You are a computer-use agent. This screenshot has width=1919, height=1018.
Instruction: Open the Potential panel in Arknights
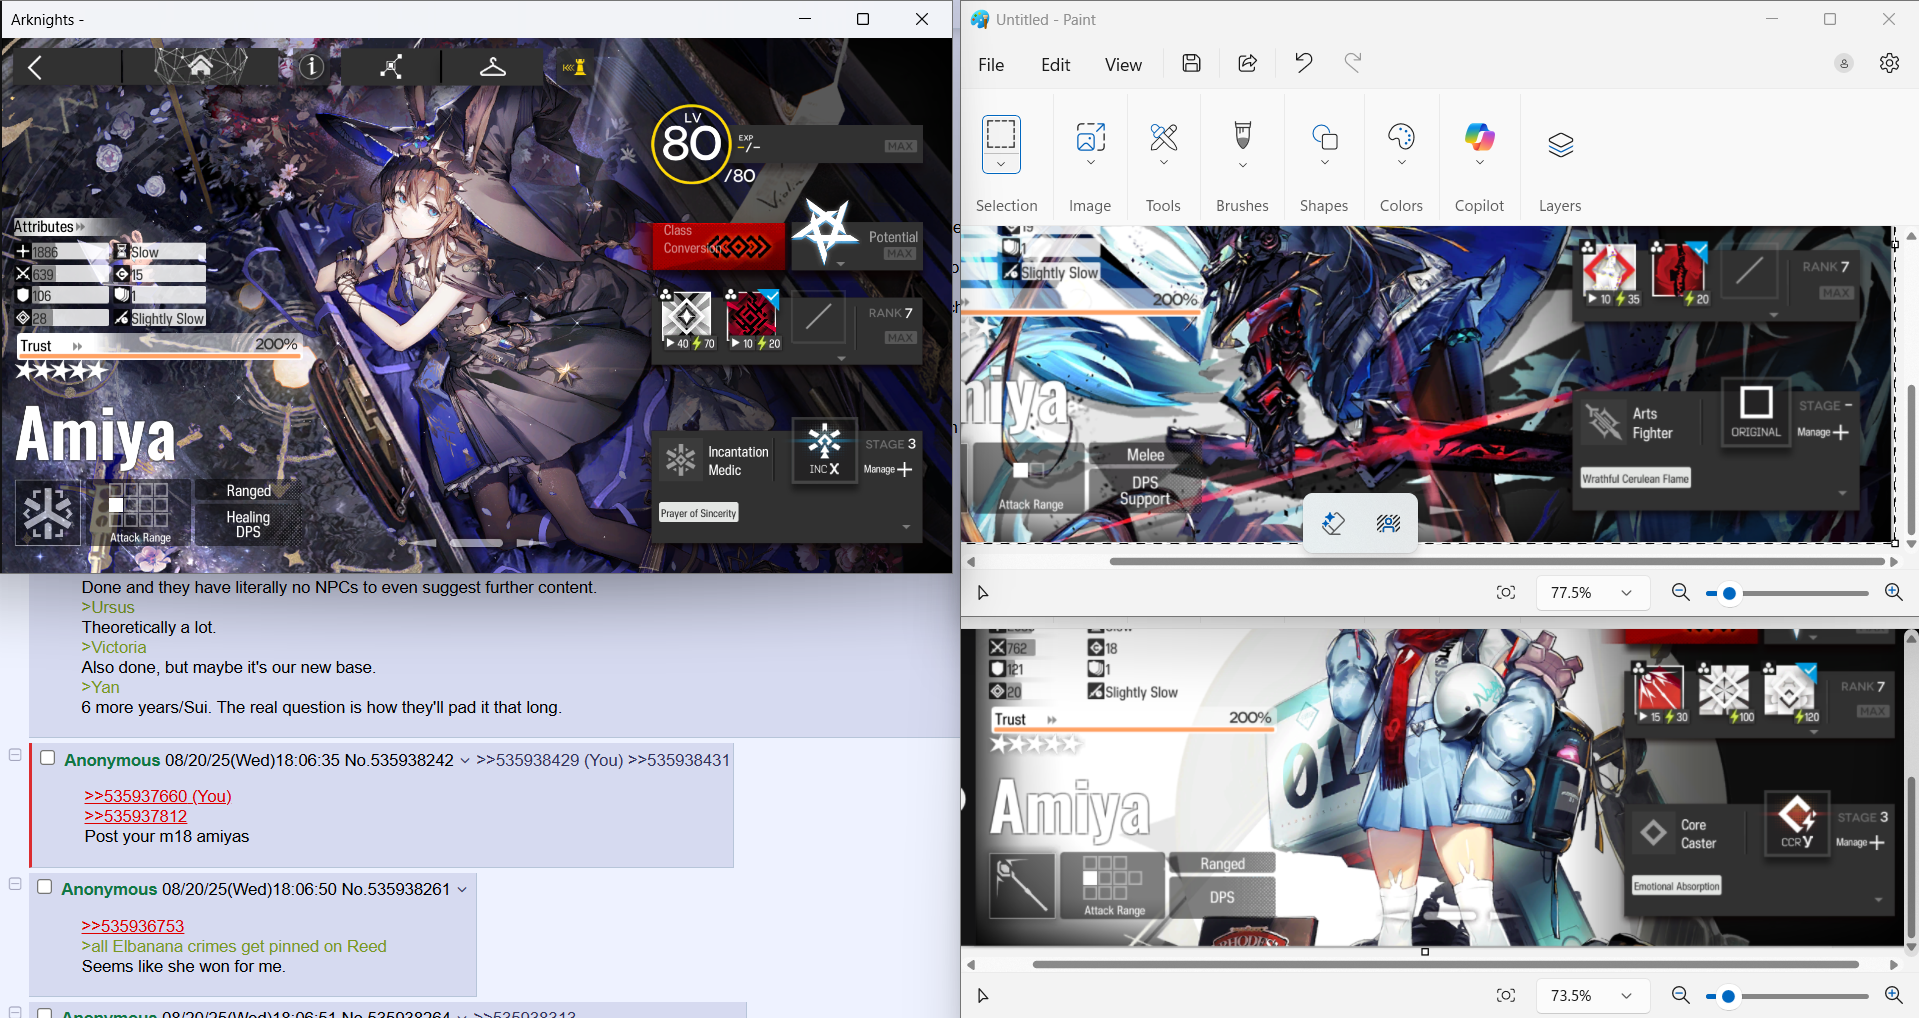856,245
